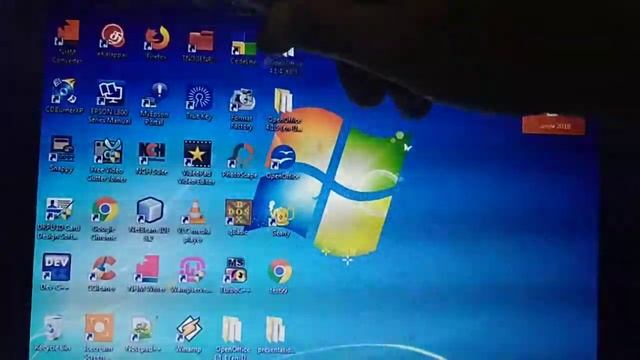
Task: Open the Format Factory shortcut
Action: pos(242,101)
